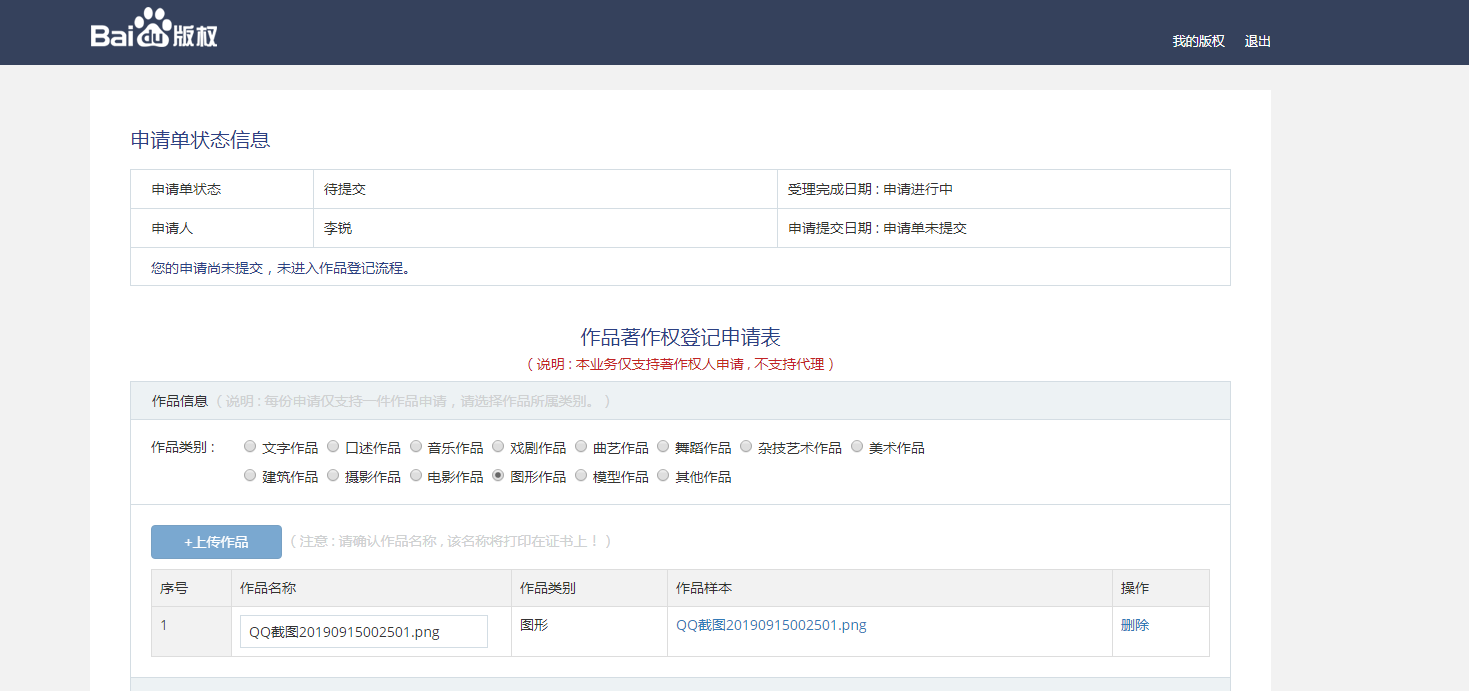This screenshot has height=691, width=1469.
Task: Pick 曲艺作品 category
Action: (581, 446)
